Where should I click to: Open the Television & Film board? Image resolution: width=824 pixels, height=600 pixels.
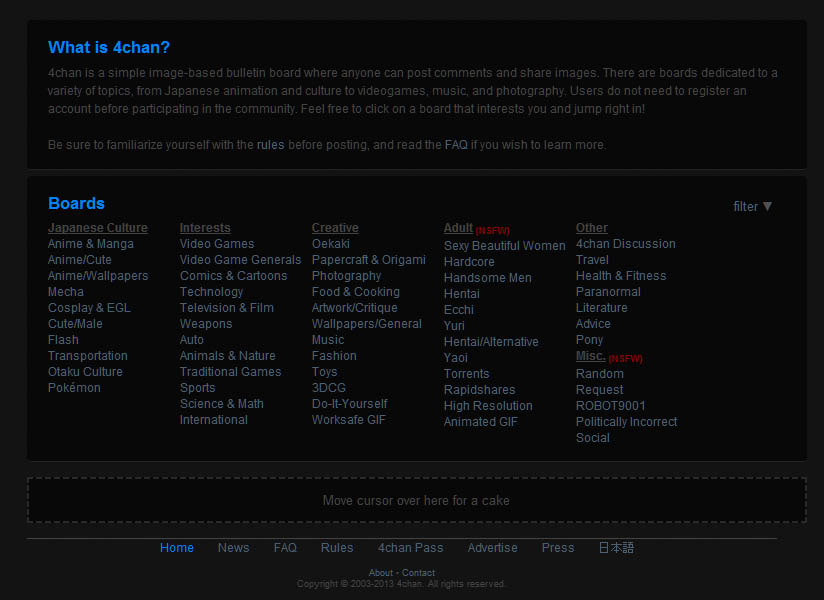(226, 308)
